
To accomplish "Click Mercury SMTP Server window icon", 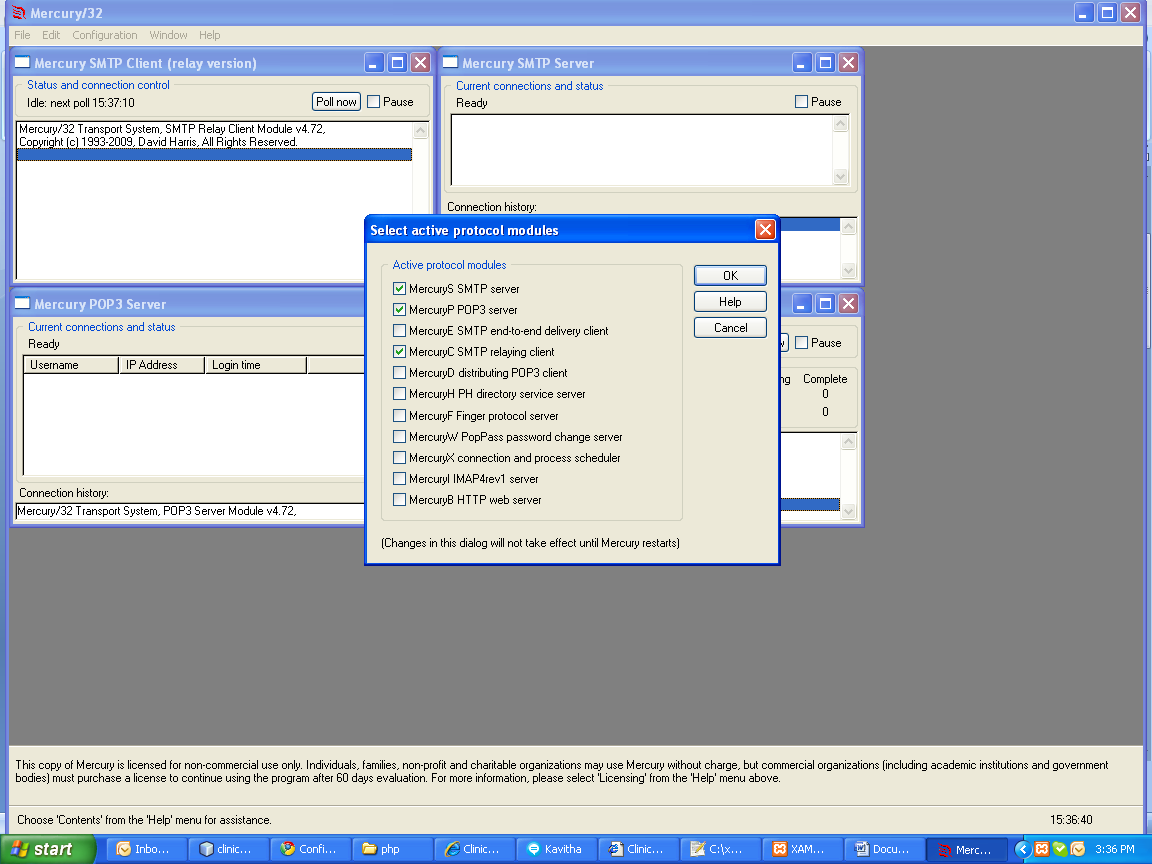I will [450, 62].
